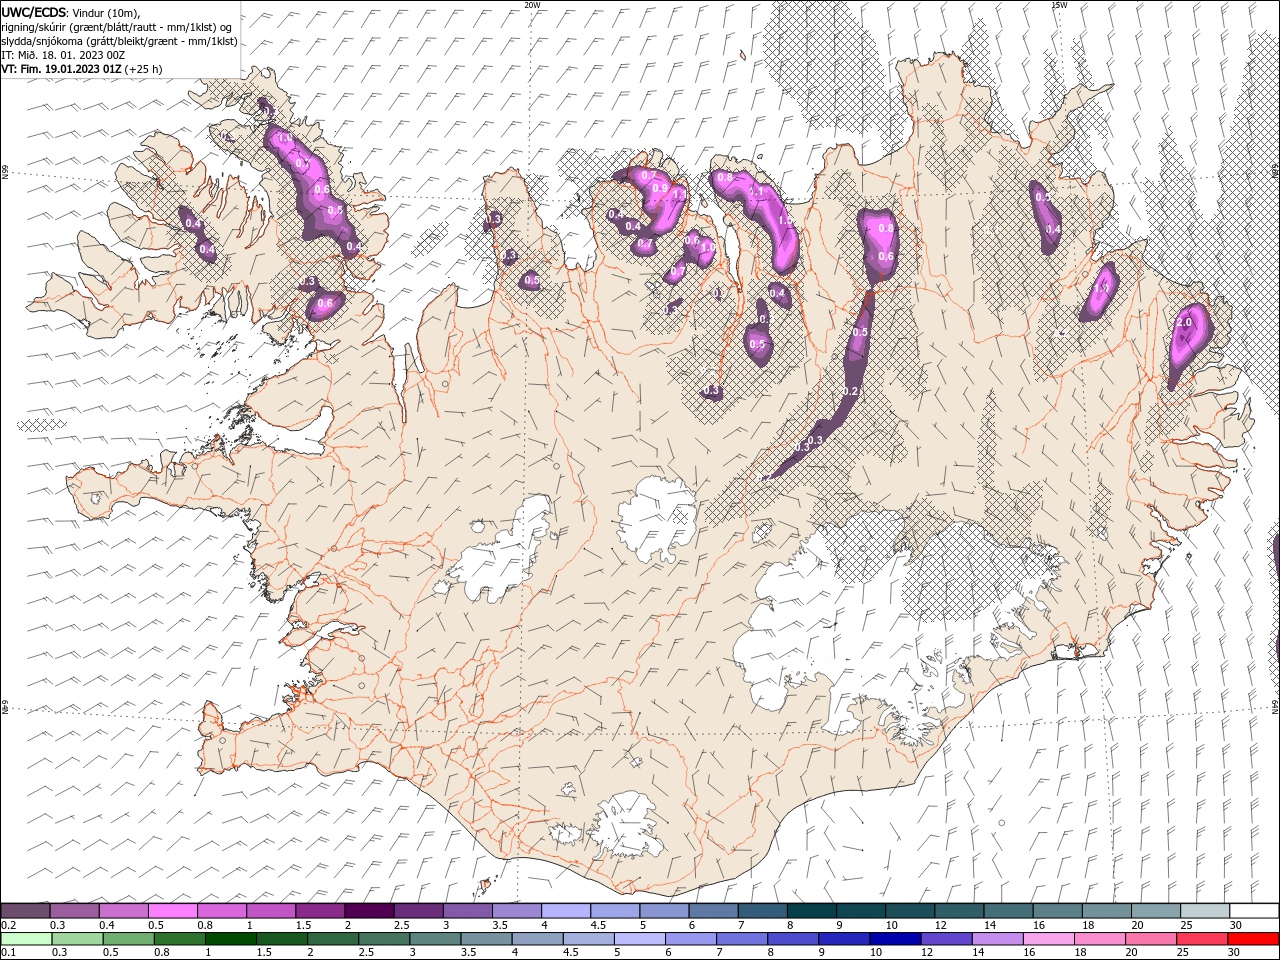Select the bright pink swatch between 0.5 and 0.8
Image resolution: width=1280 pixels, height=960 pixels.
pos(172,911)
